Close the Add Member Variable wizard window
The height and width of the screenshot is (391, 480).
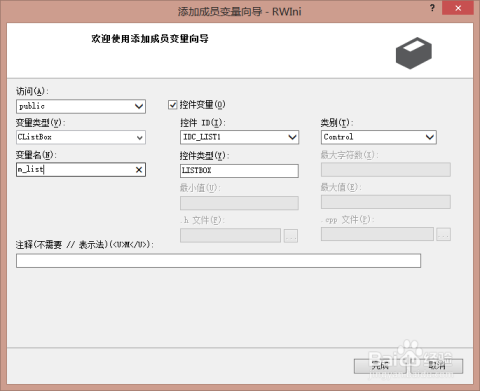pyautogui.click(x=458, y=8)
